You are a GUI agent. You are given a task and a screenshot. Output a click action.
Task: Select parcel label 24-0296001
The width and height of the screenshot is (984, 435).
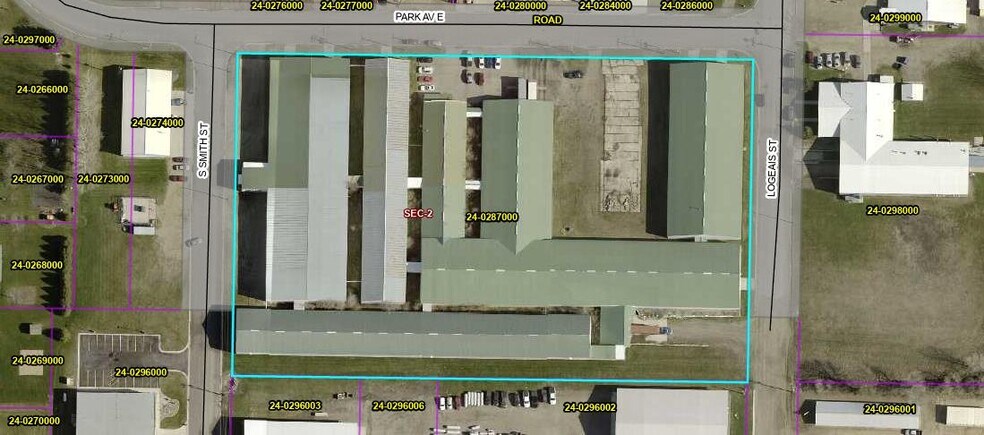(x=890, y=409)
